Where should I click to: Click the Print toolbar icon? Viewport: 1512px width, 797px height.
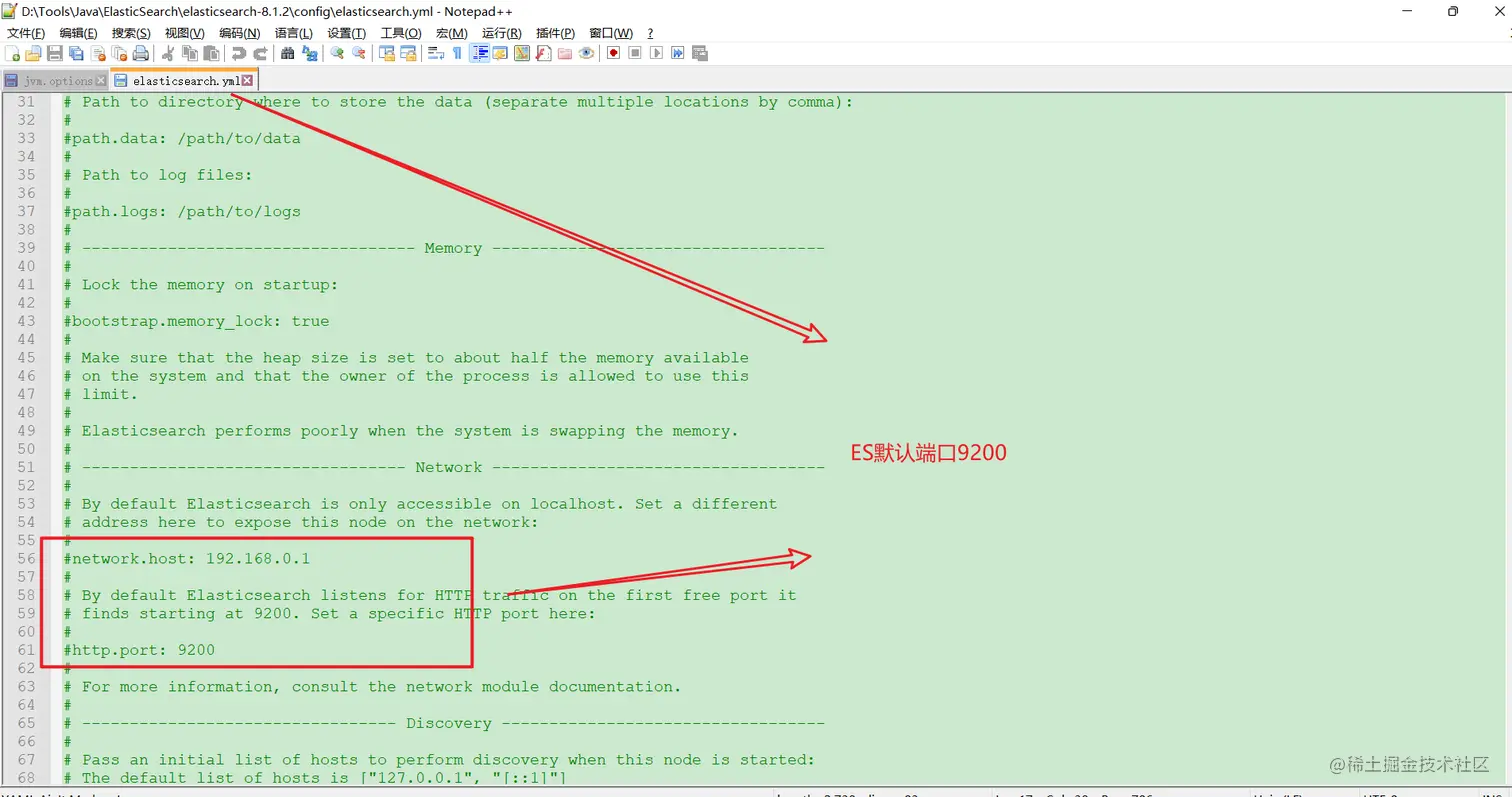140,53
